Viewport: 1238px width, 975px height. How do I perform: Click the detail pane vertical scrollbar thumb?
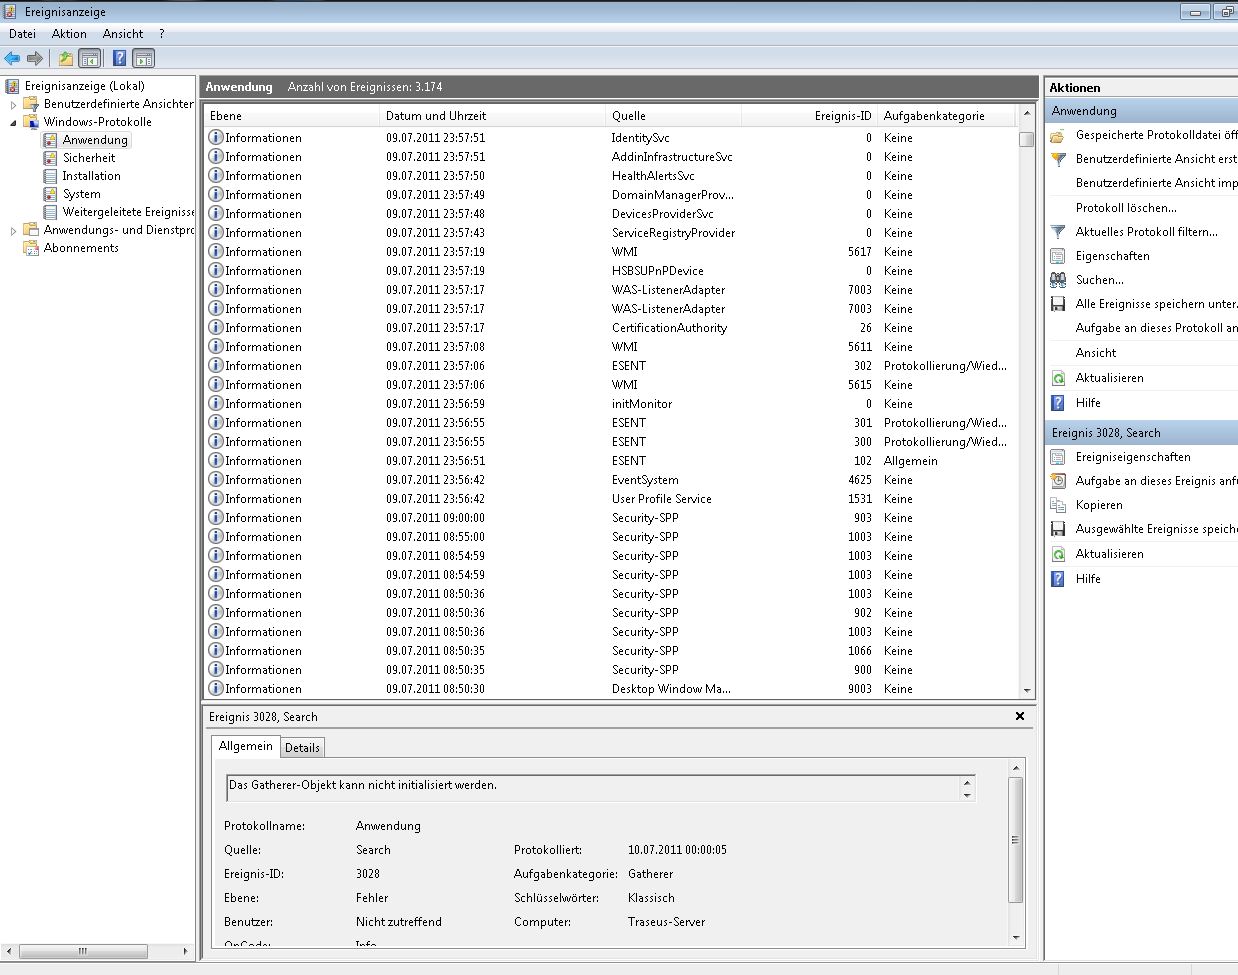(1016, 840)
